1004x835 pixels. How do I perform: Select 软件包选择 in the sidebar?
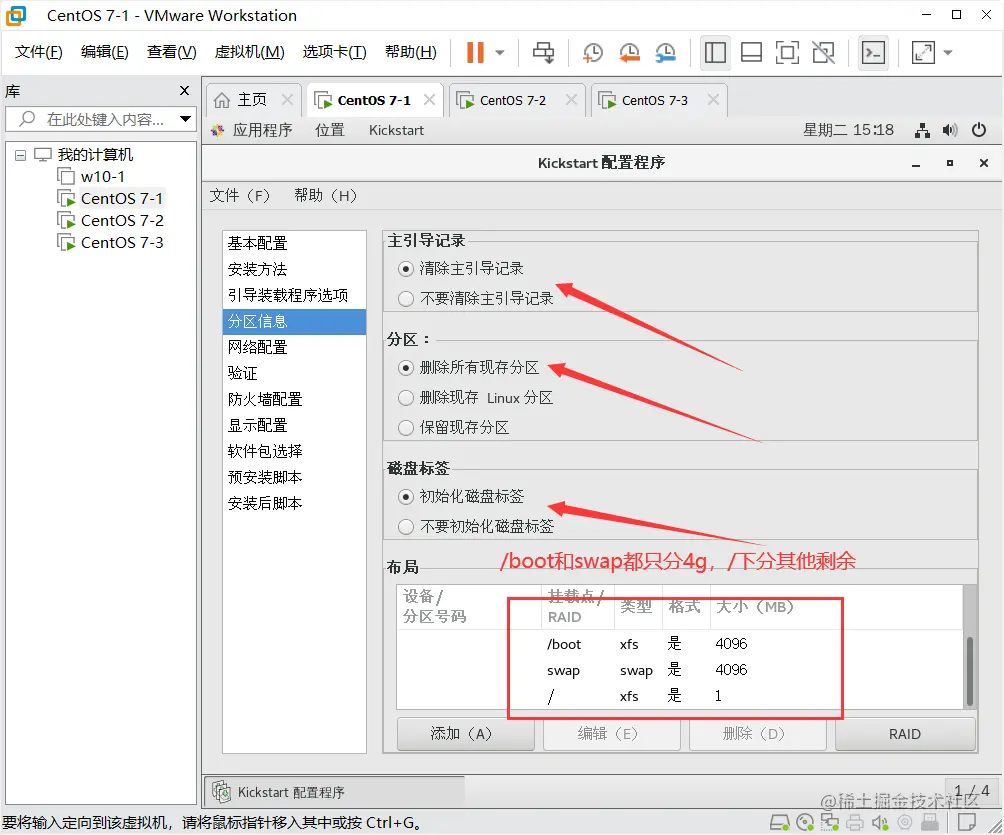coord(295,451)
